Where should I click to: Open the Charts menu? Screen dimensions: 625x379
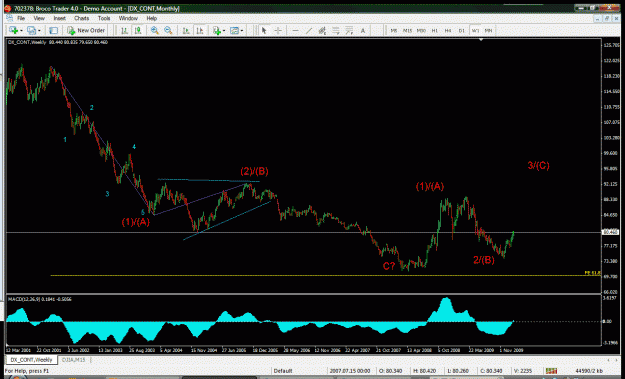point(81,18)
